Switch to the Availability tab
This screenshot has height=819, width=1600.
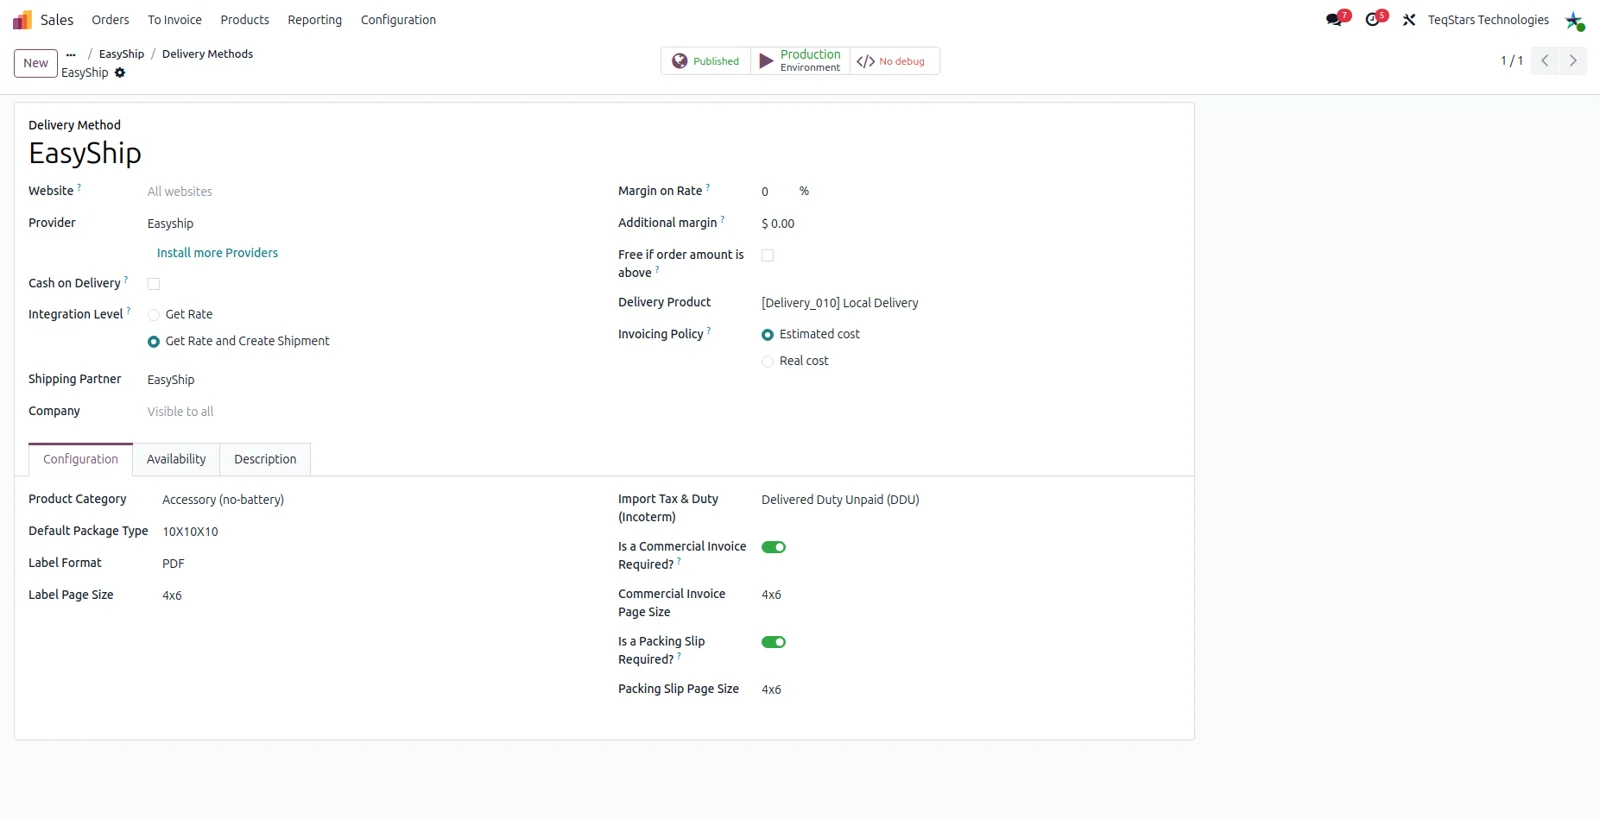[x=176, y=459]
